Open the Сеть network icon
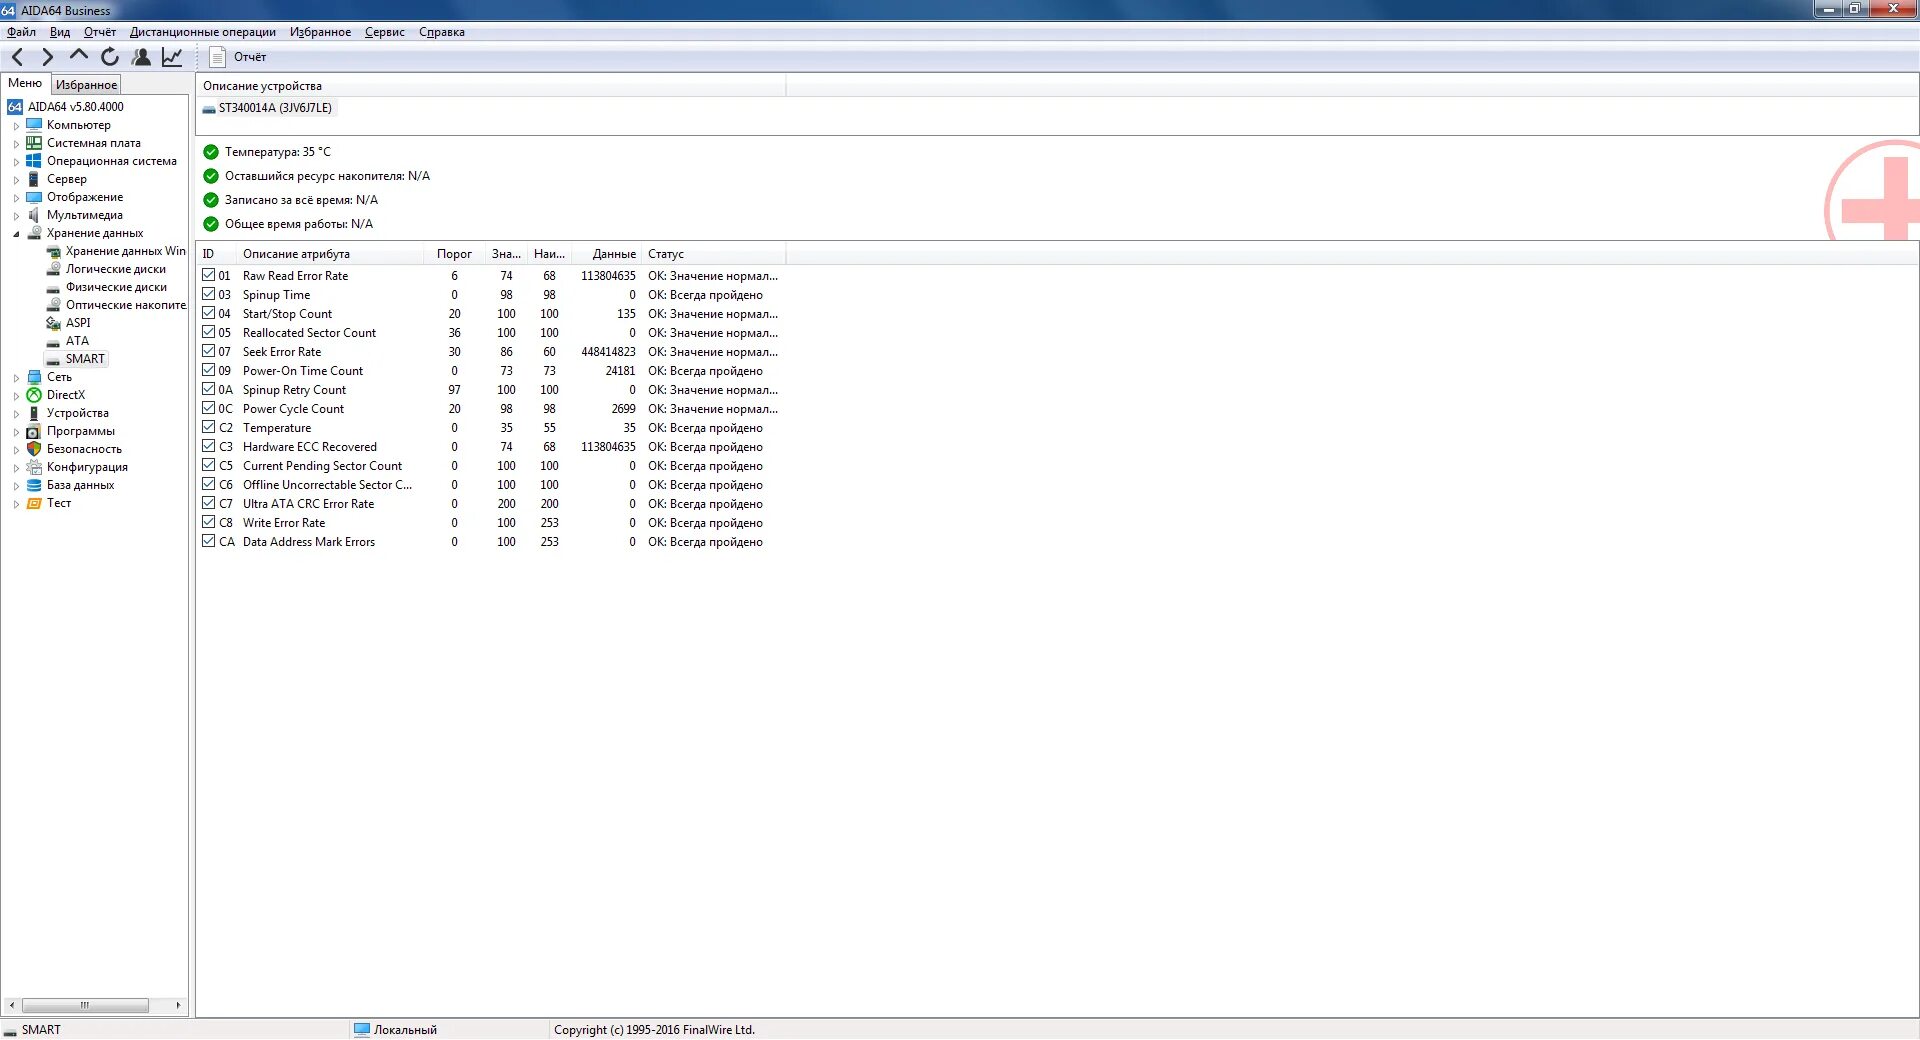1920x1040 pixels. [x=35, y=377]
